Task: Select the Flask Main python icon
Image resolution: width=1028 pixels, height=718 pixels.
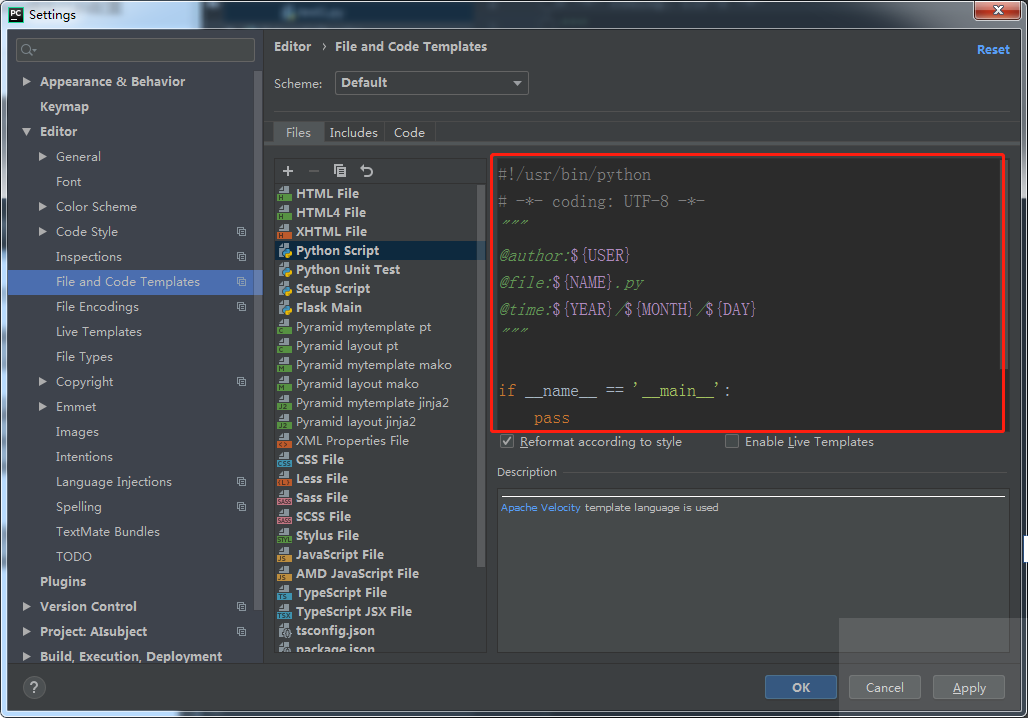Action: [285, 308]
